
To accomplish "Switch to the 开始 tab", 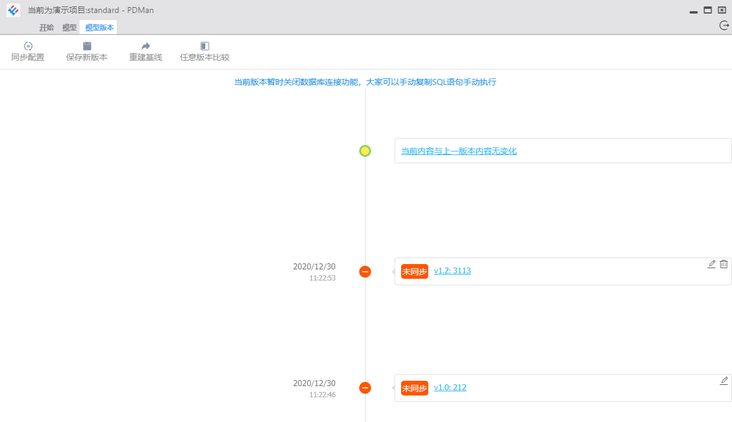I will pyautogui.click(x=47, y=28).
